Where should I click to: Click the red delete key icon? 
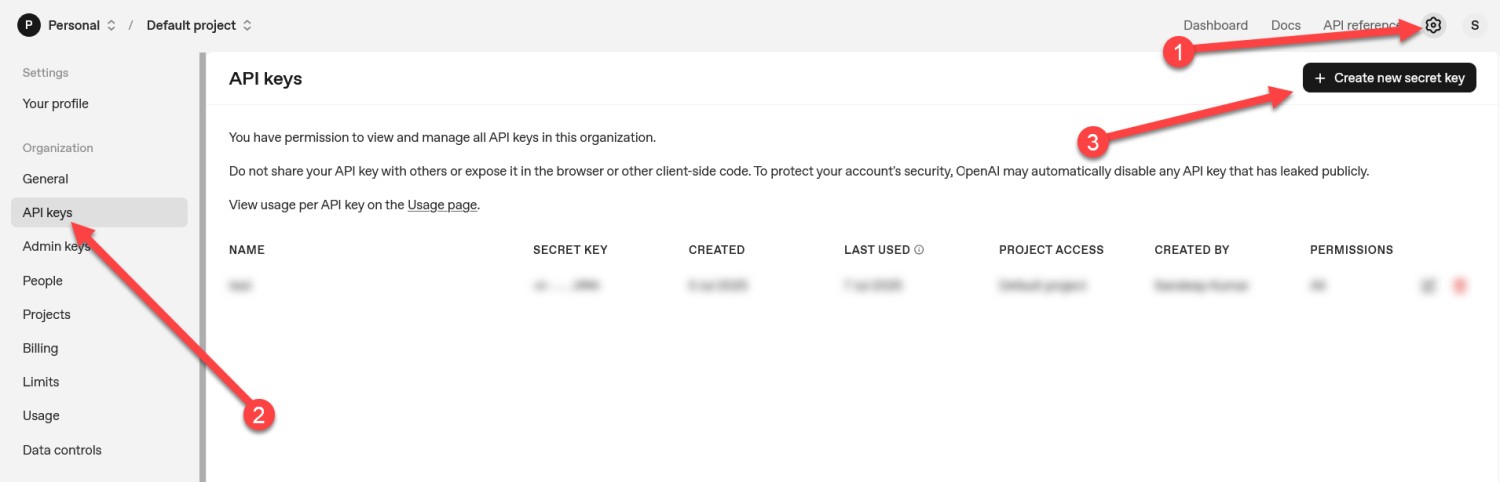tap(1460, 286)
